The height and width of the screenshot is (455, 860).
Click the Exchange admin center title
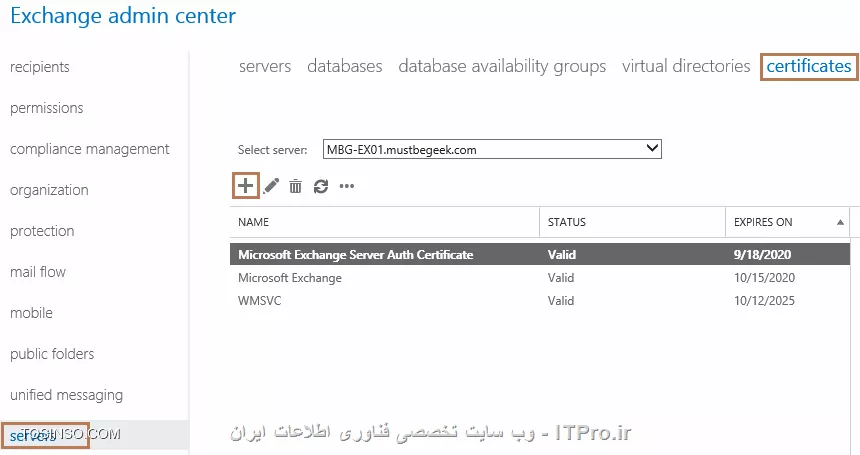coord(123,16)
